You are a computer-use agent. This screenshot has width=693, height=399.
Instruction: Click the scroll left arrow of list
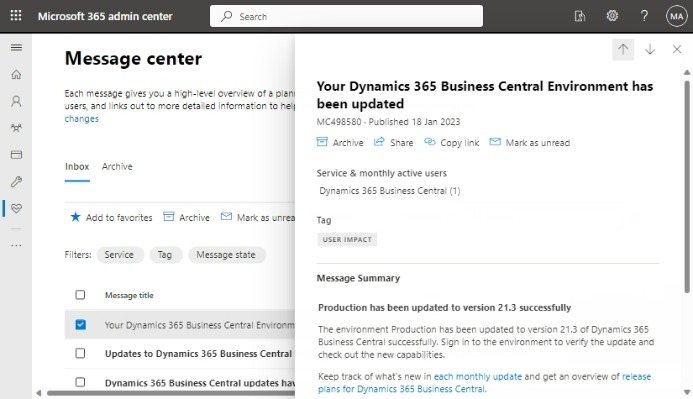click(38, 393)
